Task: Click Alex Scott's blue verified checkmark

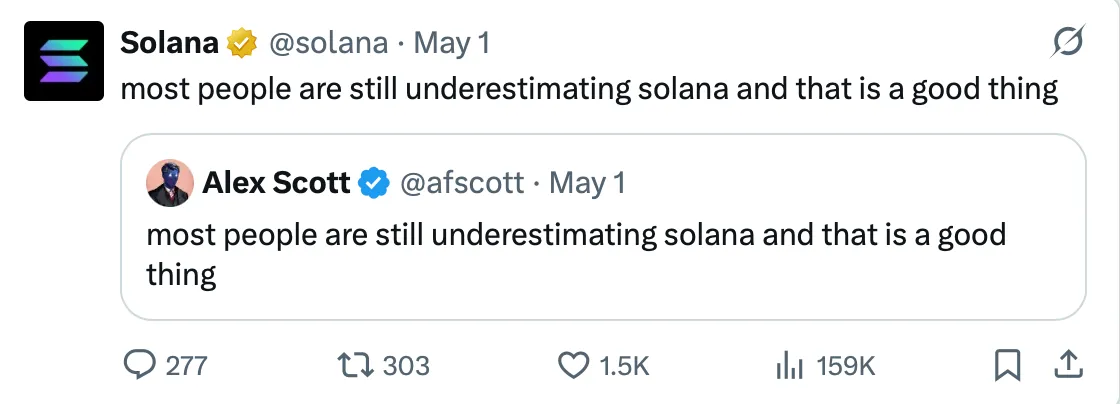Action: (x=374, y=183)
